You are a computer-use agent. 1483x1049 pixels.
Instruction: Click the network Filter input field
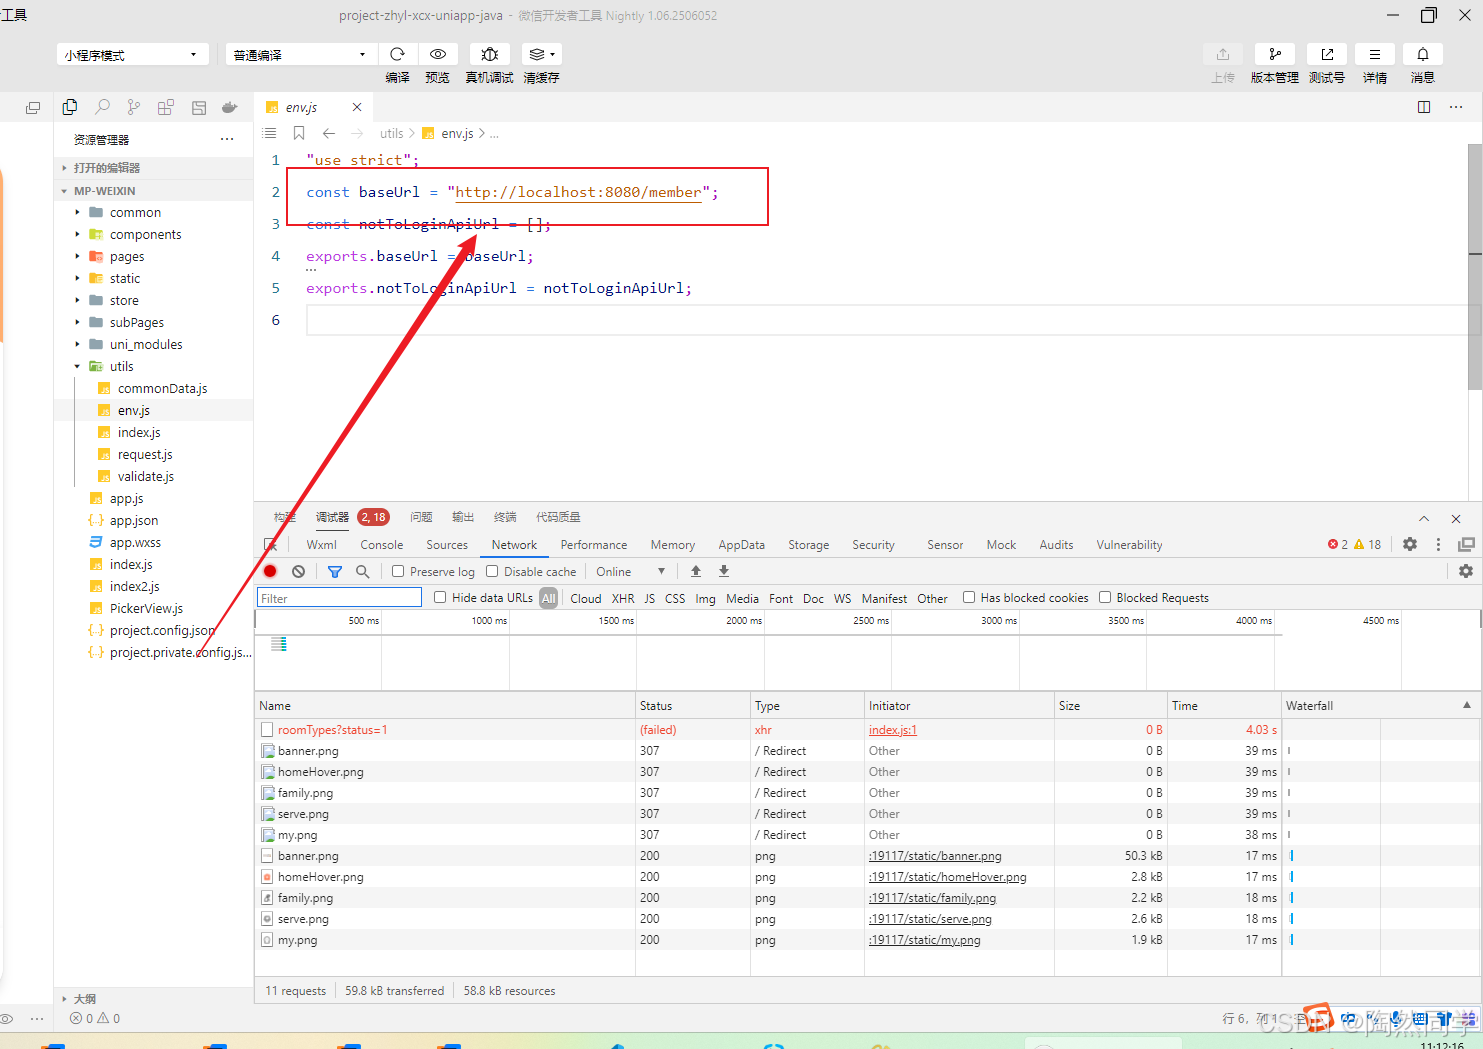point(338,597)
